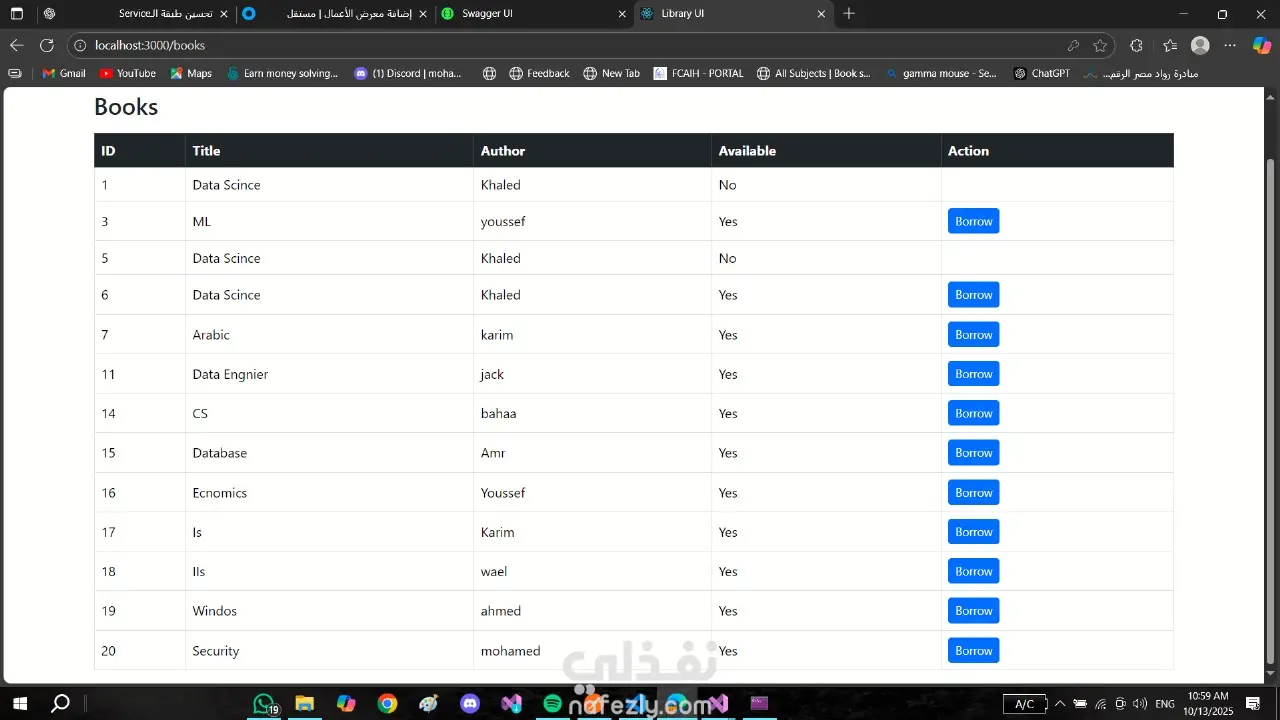Viewport: 1280px width, 720px height.
Task: Open the browser profile avatar
Action: click(1201, 45)
